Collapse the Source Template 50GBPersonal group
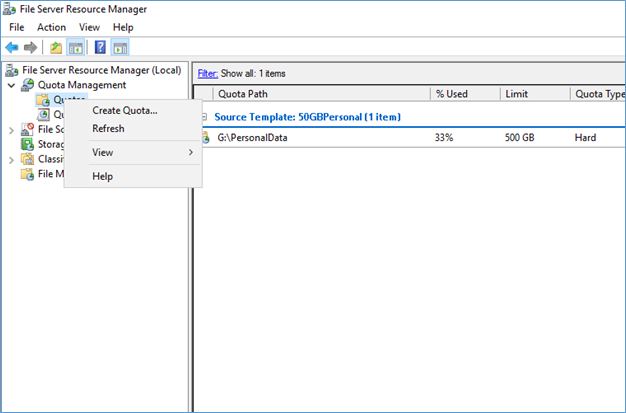The image size is (626, 413). click(x=204, y=117)
